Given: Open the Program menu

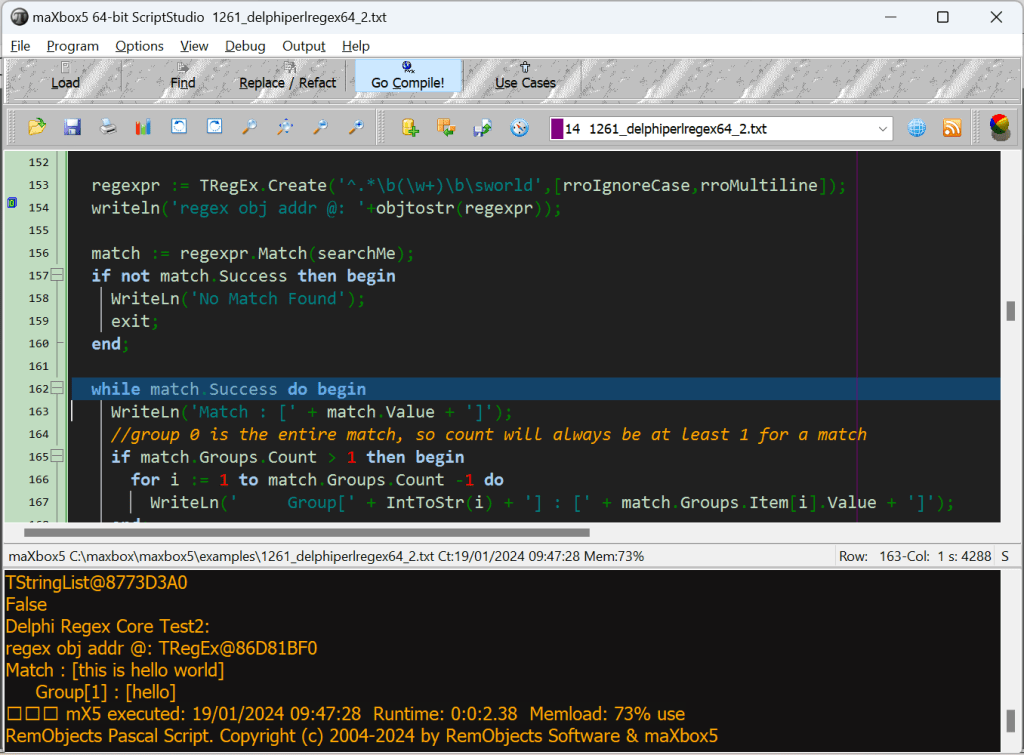Looking at the screenshot, I should (72, 46).
